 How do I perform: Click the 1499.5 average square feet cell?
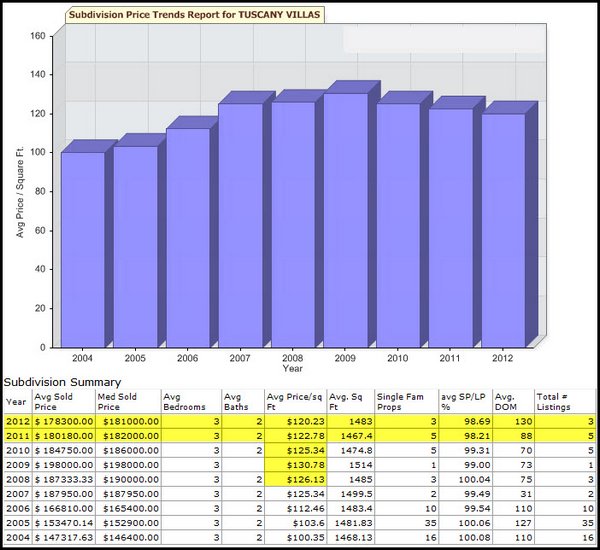[x=351, y=494]
